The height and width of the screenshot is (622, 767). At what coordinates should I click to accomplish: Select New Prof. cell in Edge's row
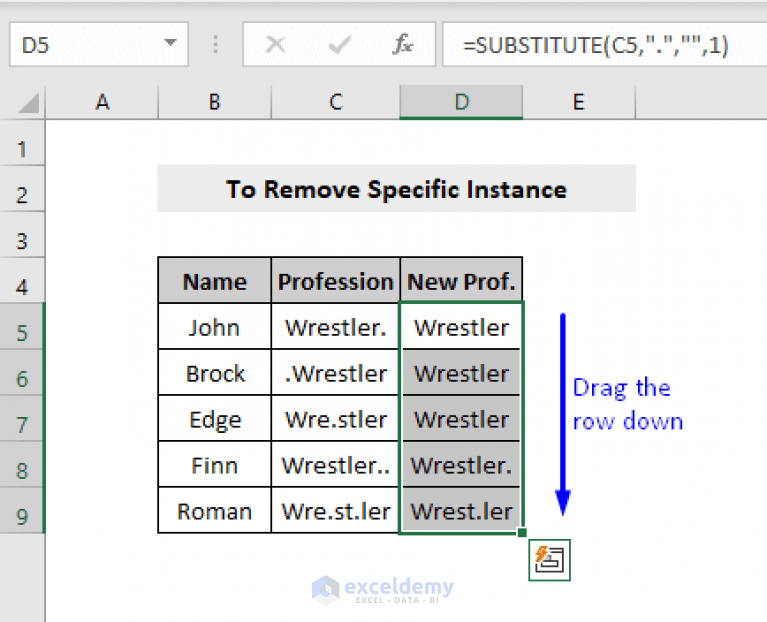click(461, 419)
